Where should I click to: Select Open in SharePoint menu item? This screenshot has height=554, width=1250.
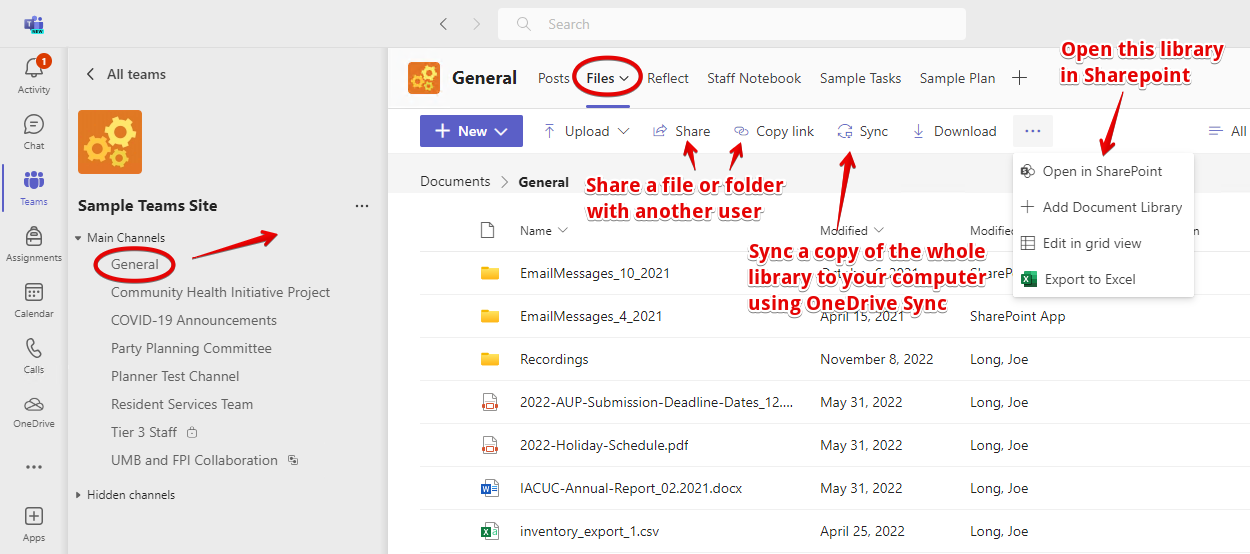pos(1102,171)
